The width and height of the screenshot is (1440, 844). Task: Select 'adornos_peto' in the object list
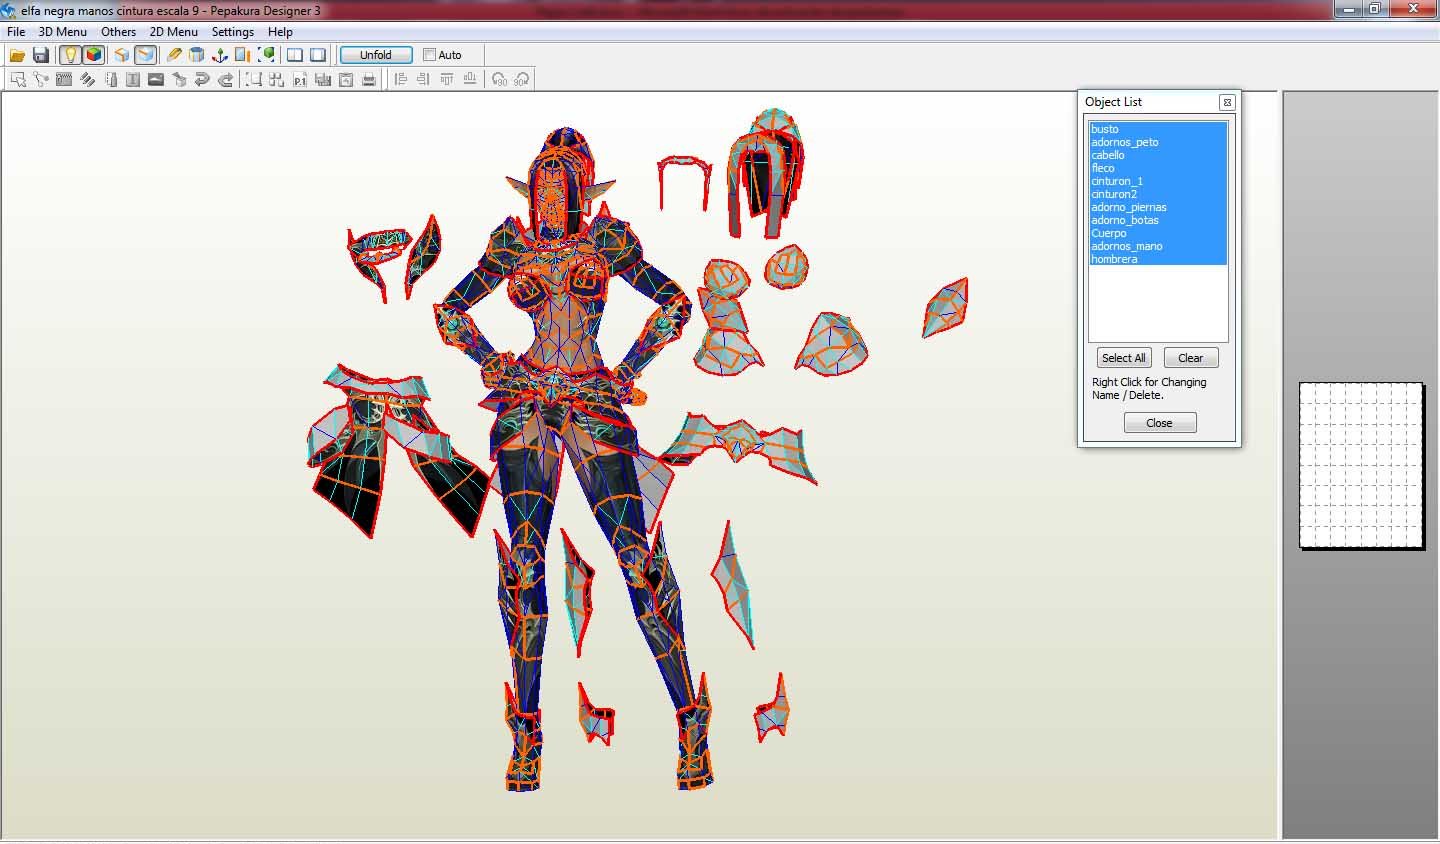pyautogui.click(x=1158, y=142)
